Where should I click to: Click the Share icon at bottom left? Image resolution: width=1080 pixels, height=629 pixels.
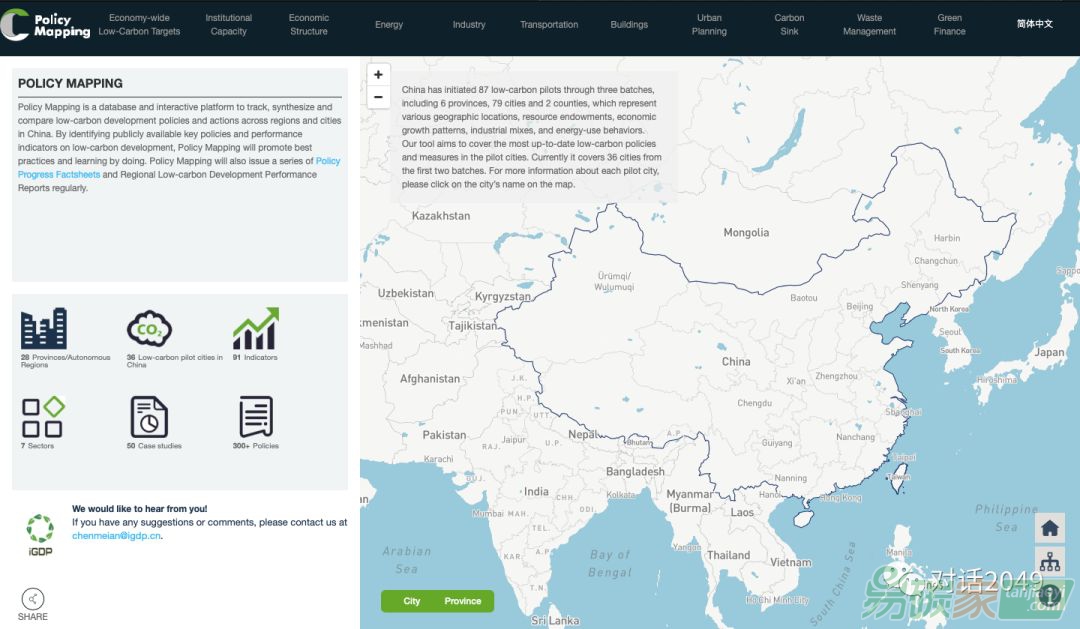[x=33, y=599]
